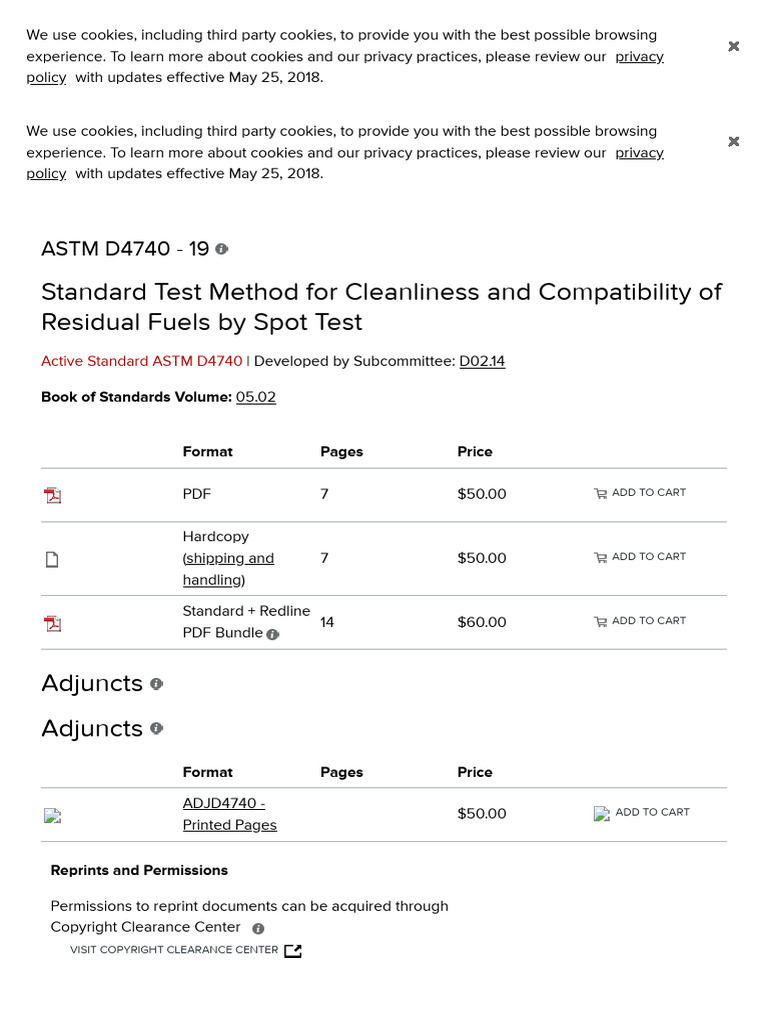Click the Redline PDF Bundle file icon
The width and height of the screenshot is (768, 1024).
[53, 623]
